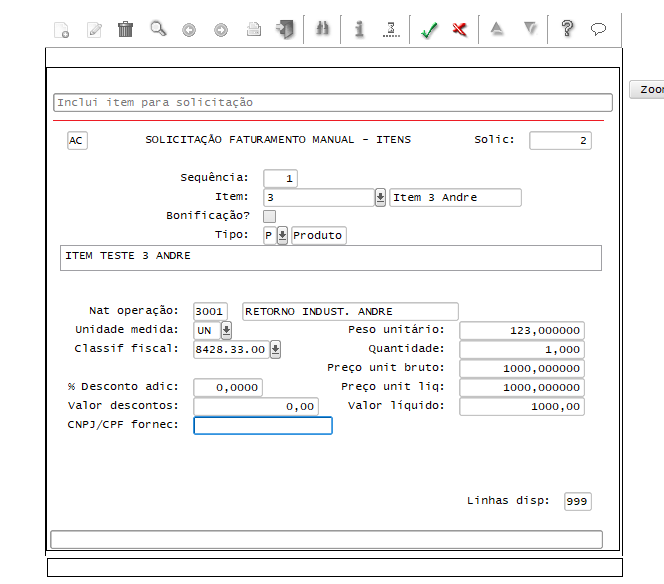Screen dimensions: 664x584
Task: Click the CNPJ/CPF fornec input field
Action: (263, 425)
